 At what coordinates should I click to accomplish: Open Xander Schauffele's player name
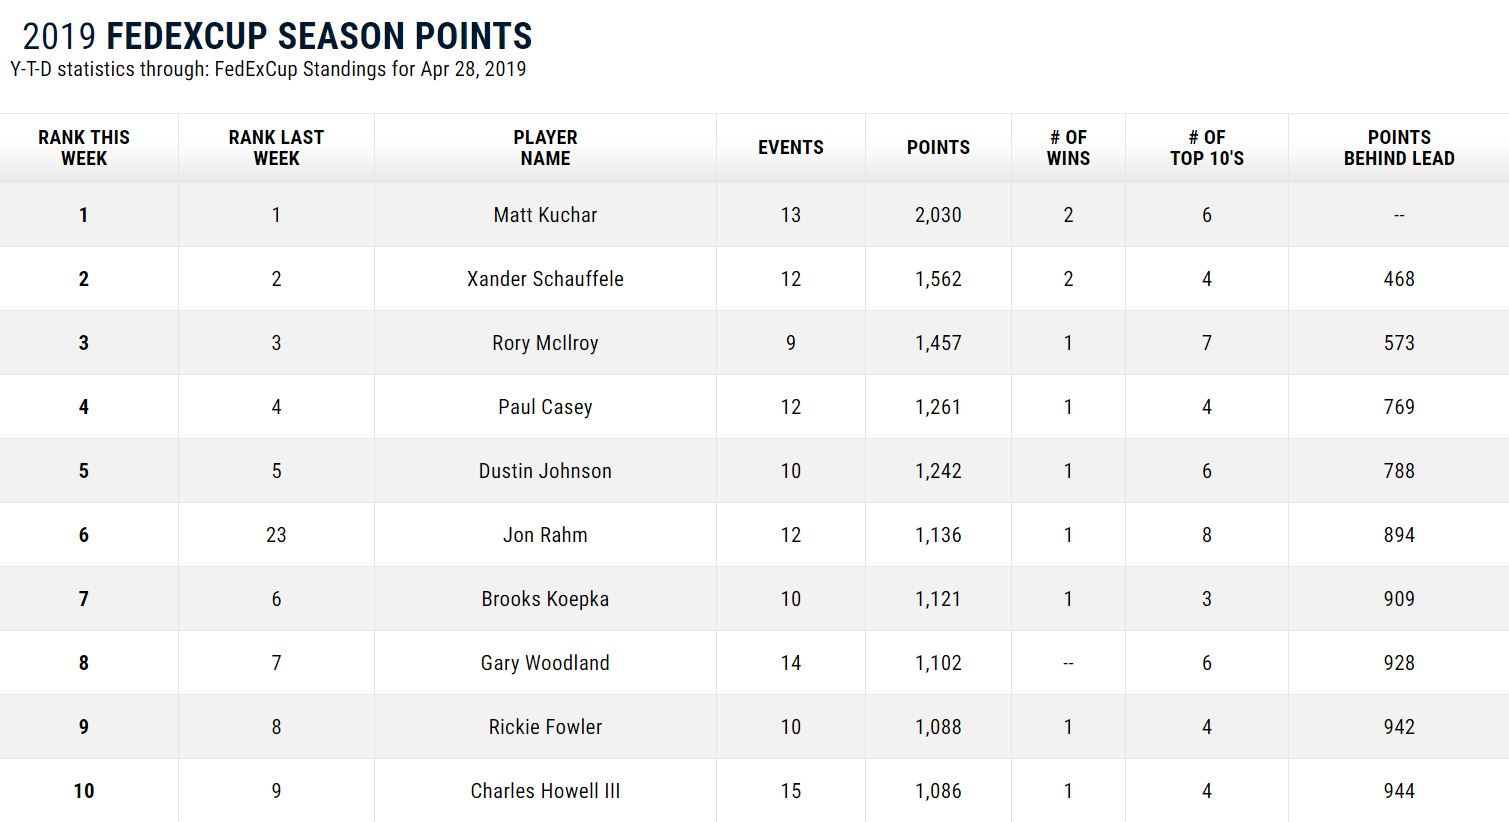pos(545,279)
